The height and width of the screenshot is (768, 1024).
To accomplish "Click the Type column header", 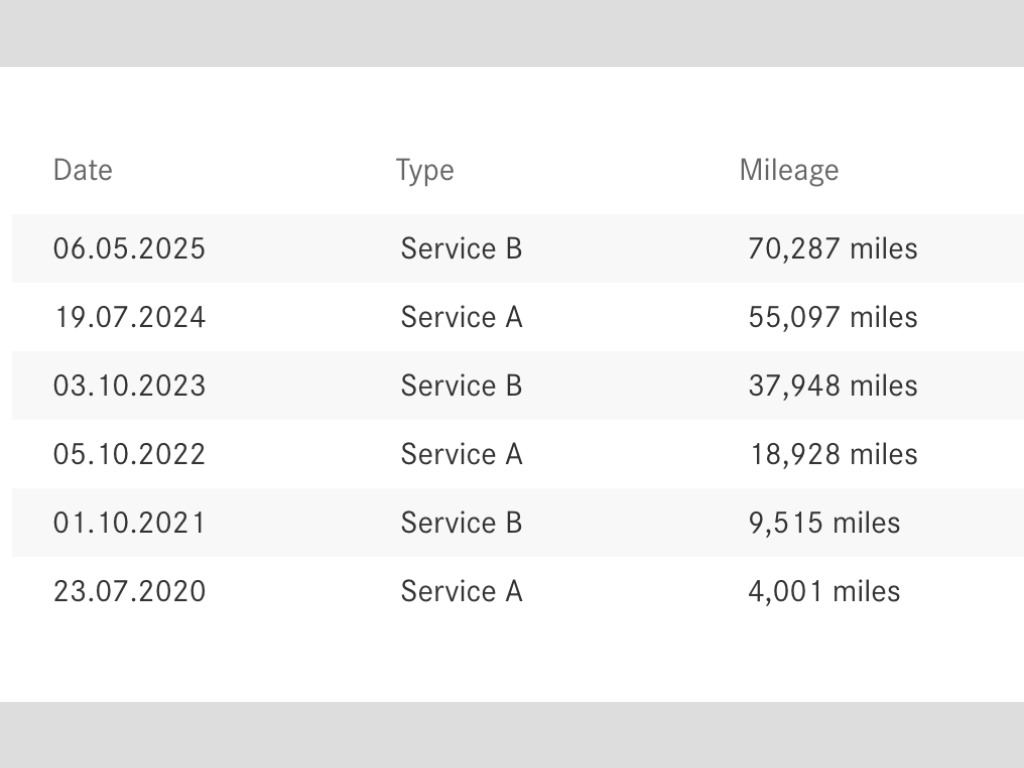I will [424, 170].
